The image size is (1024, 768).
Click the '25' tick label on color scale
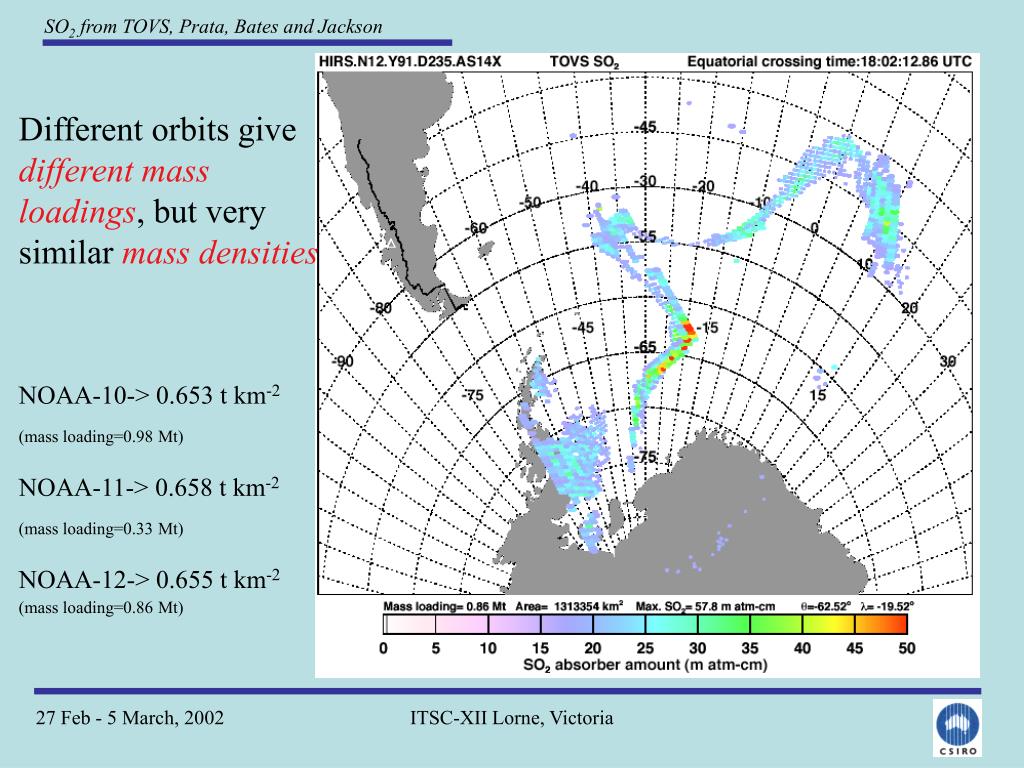click(x=645, y=648)
